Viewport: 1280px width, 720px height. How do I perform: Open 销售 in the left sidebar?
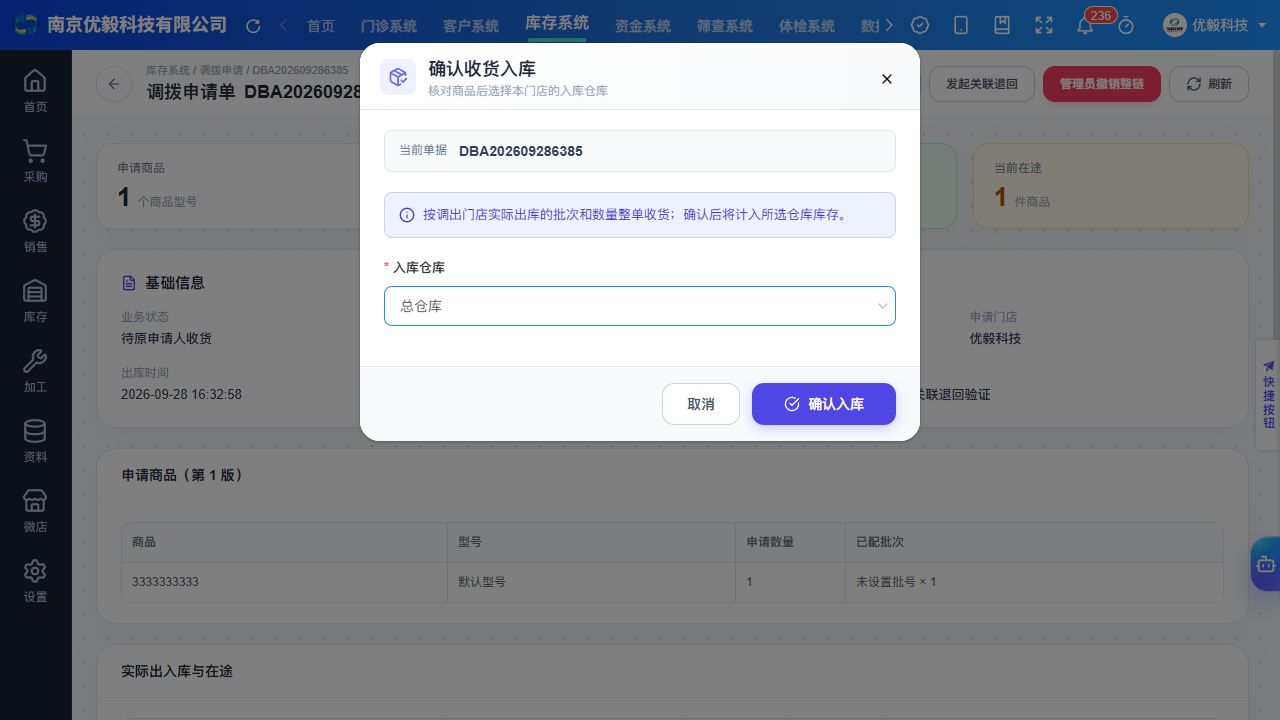click(x=35, y=231)
